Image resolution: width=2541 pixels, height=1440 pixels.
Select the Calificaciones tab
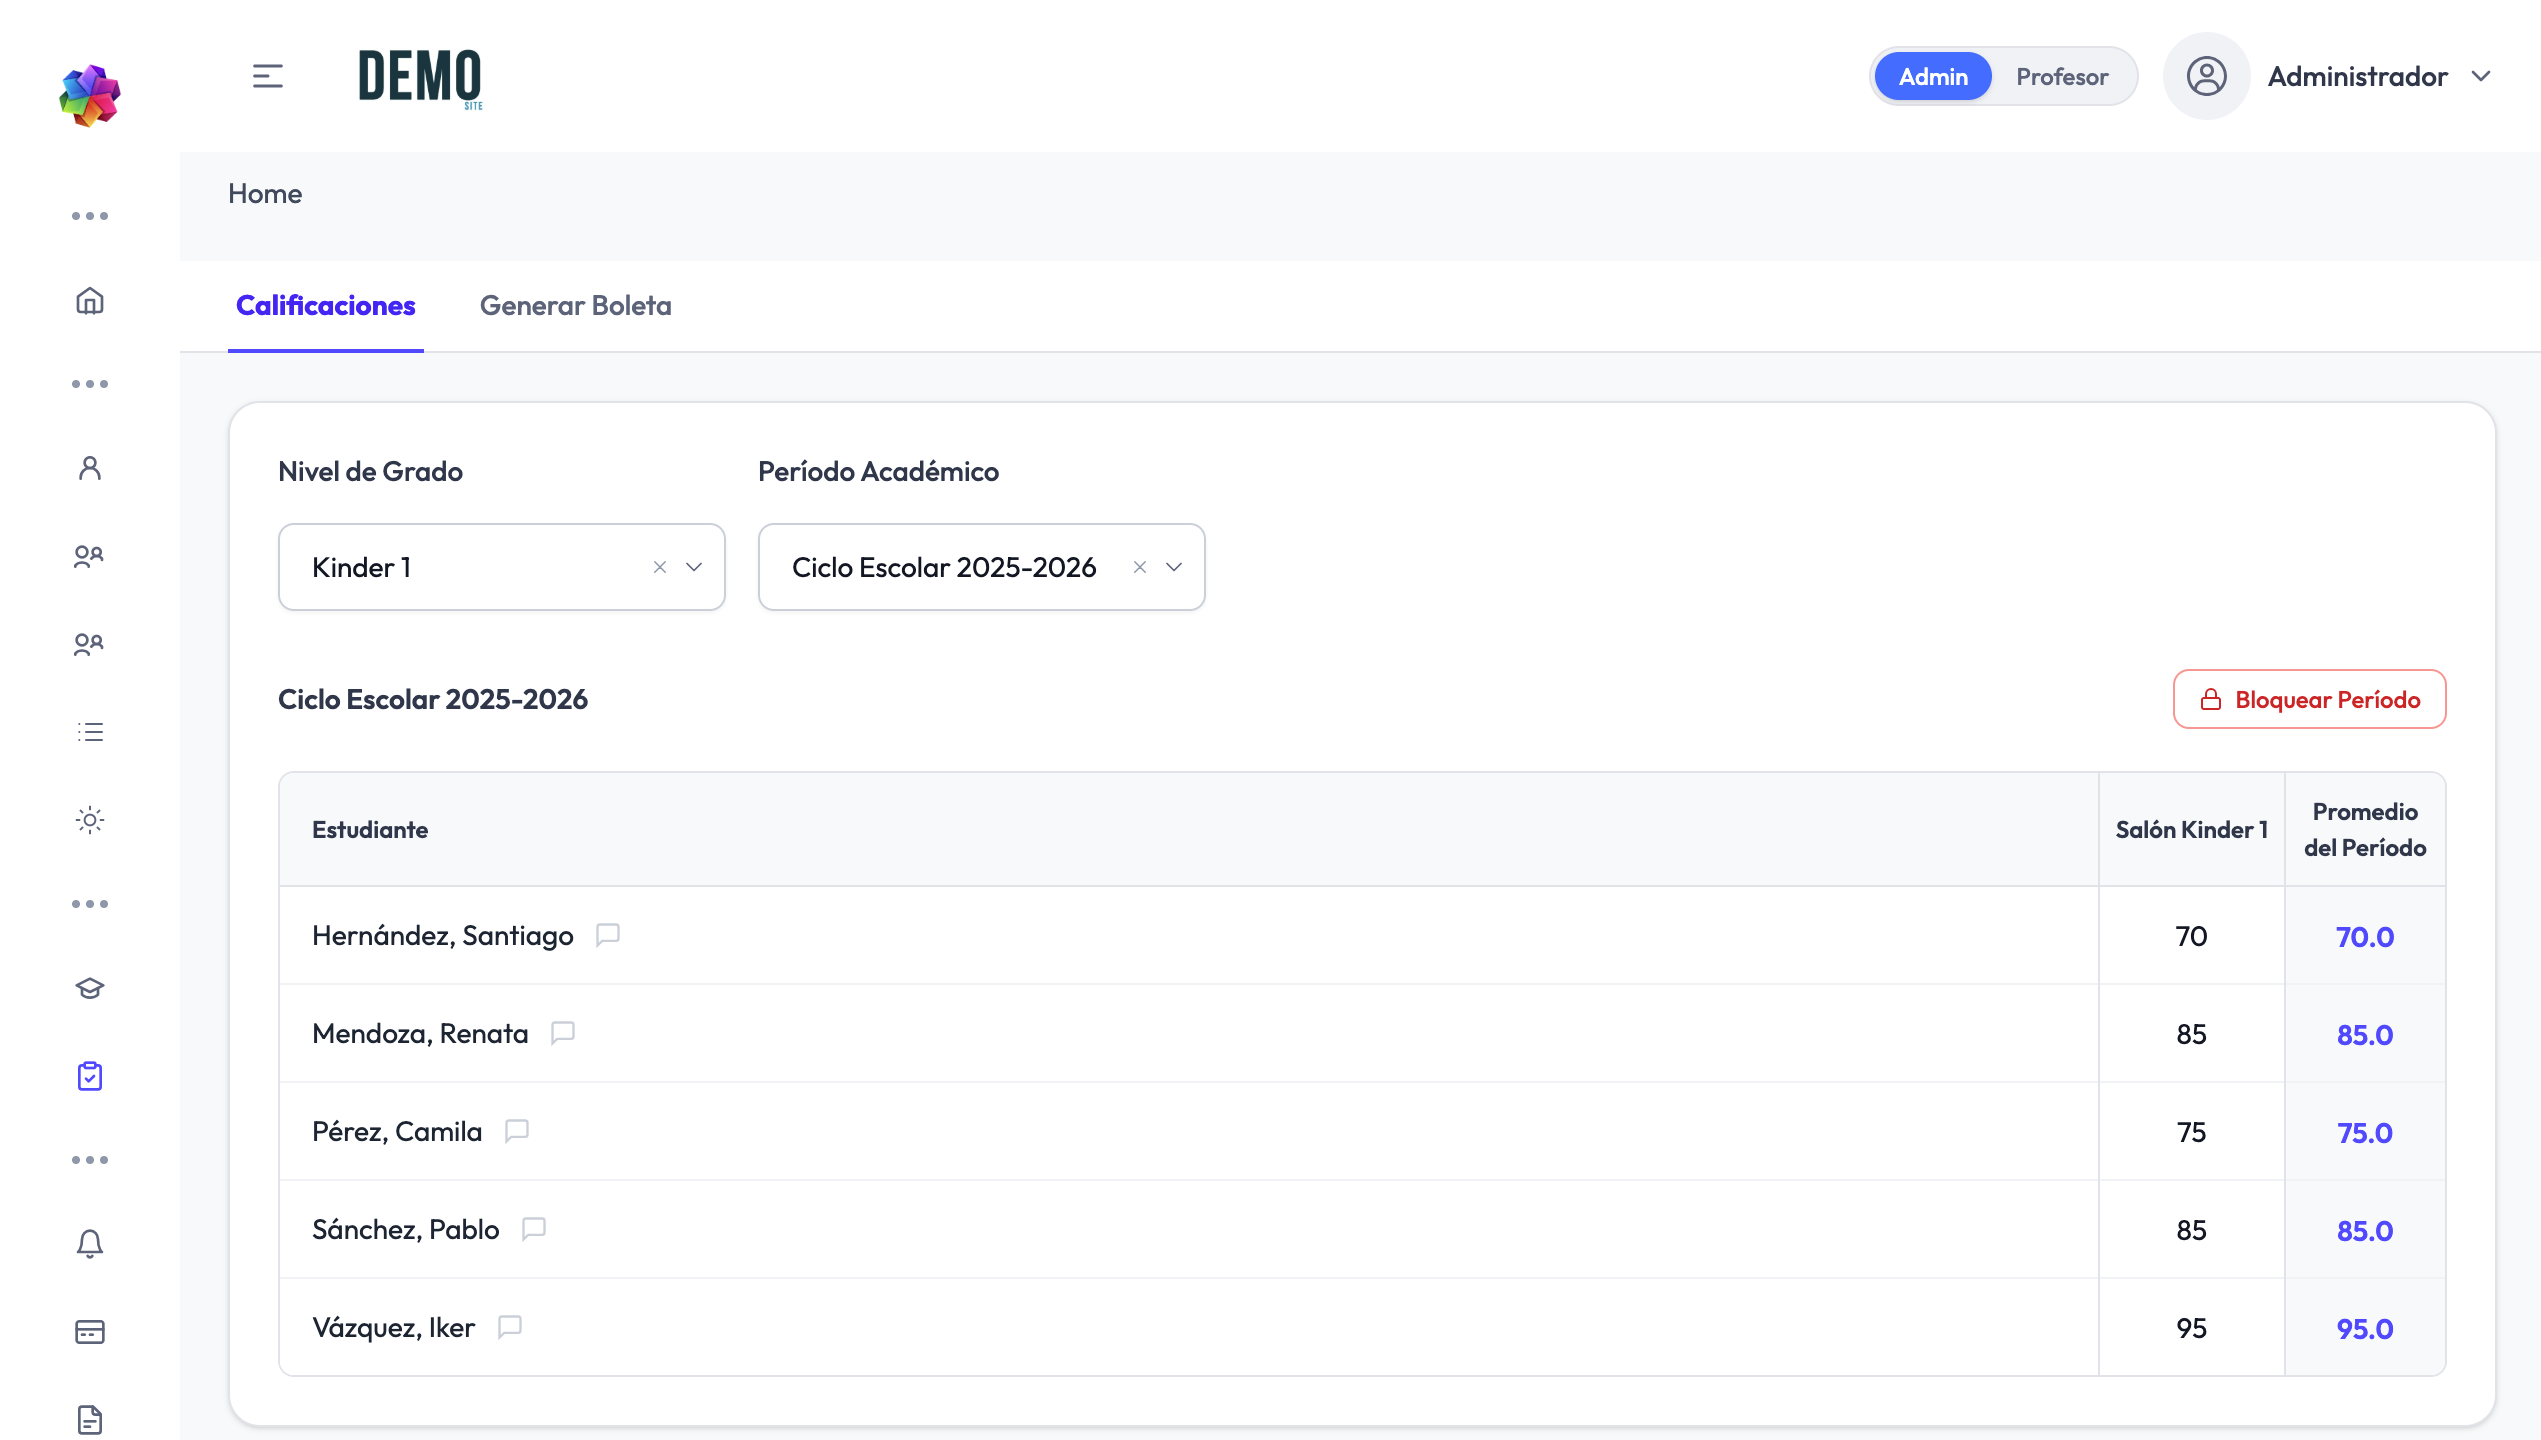point(326,305)
